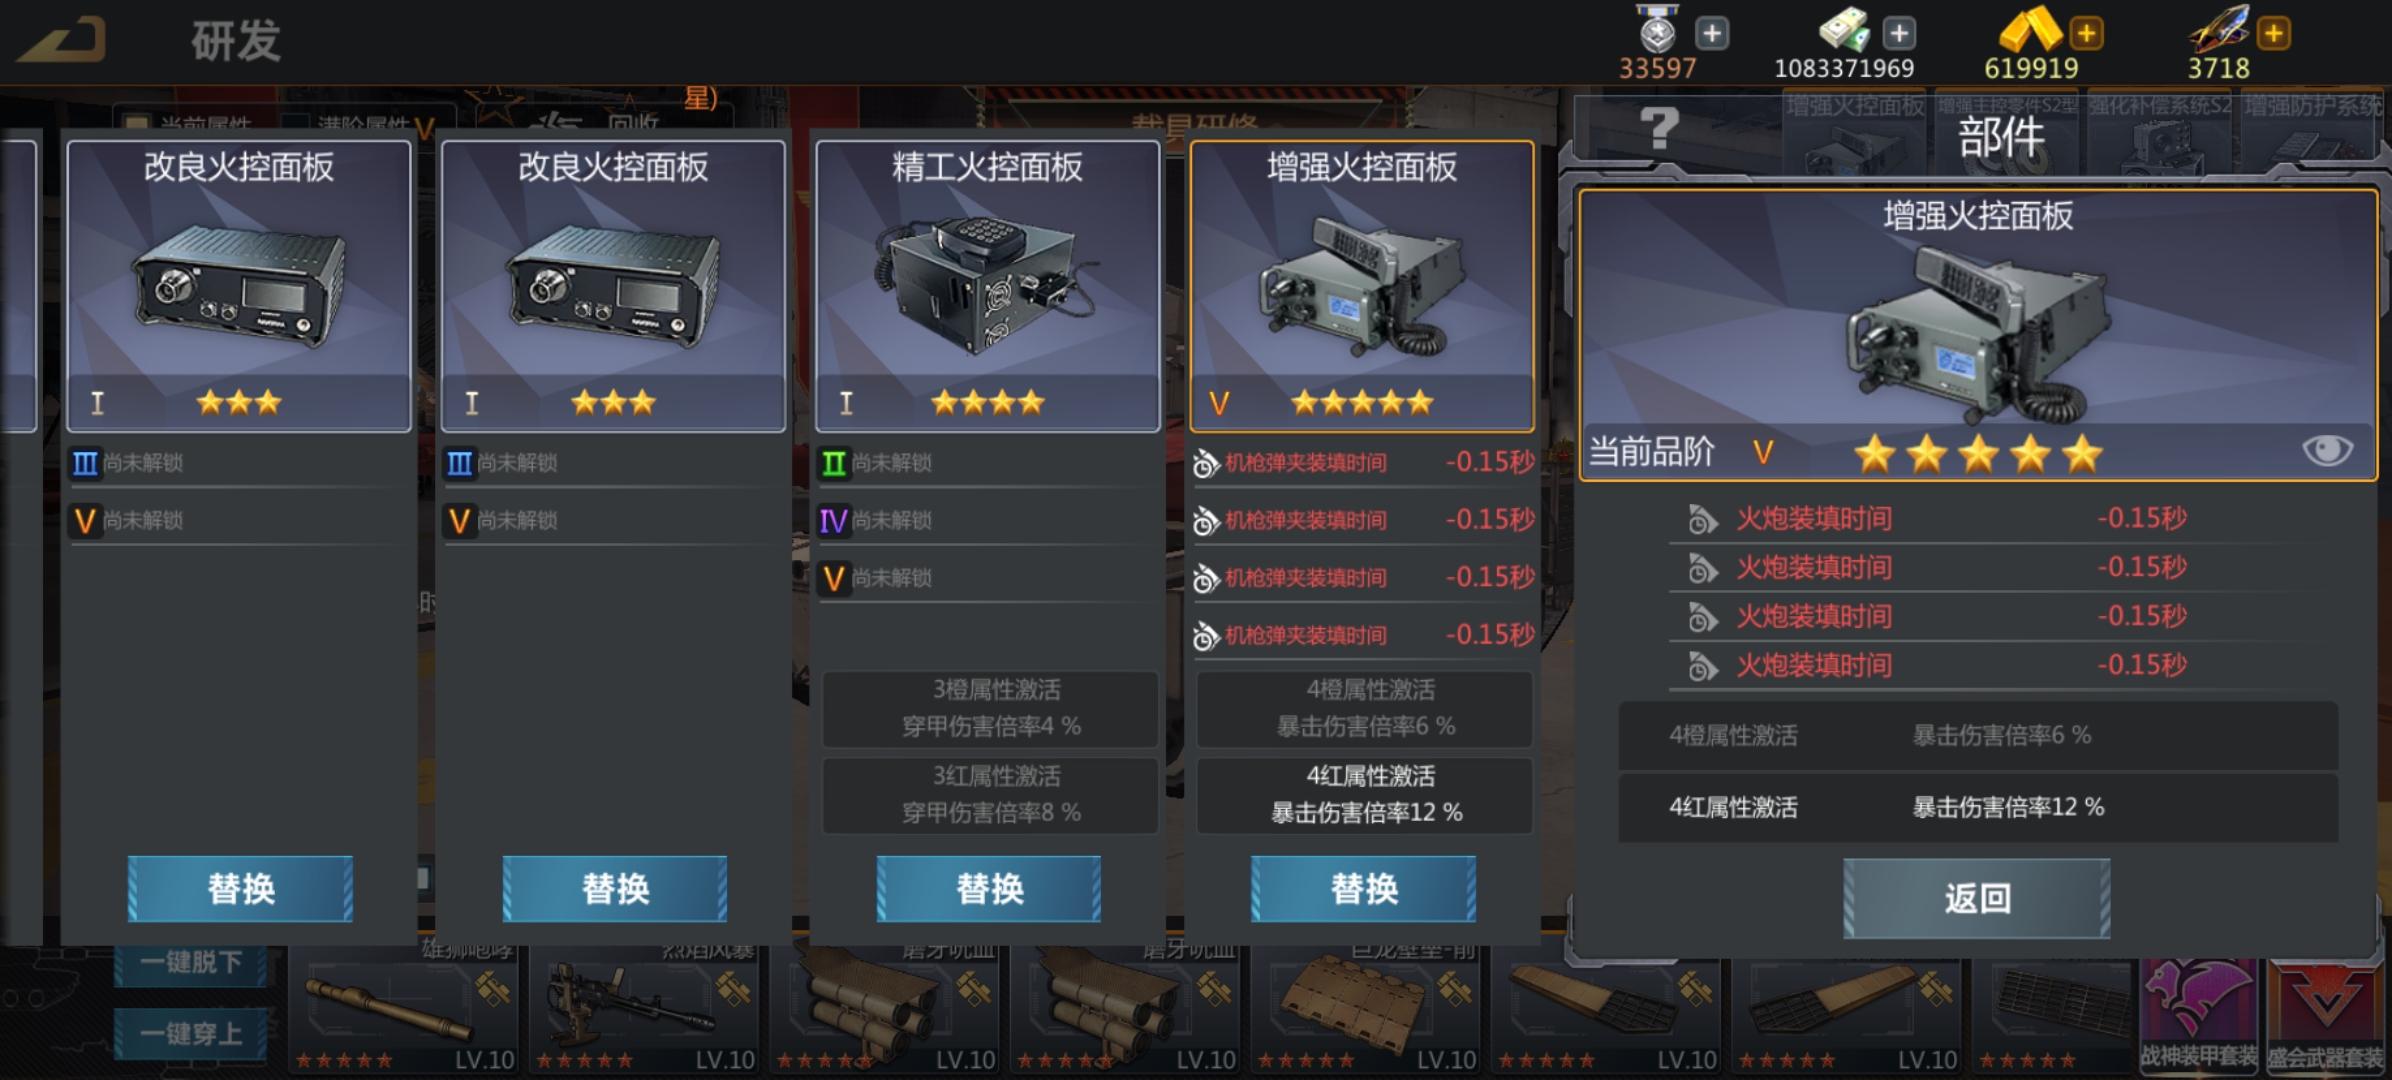Screen dimensions: 2392x1080
Task: Click the 一键脱下 button
Action: (190, 962)
